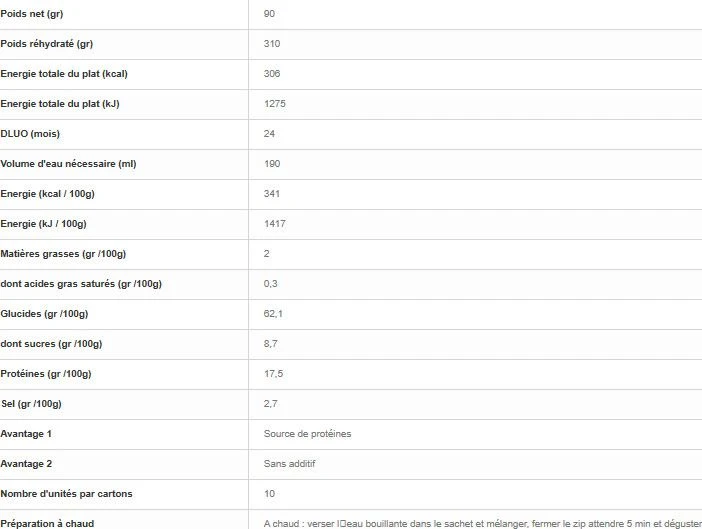Select the "Poids réhydraté (gr)" label
Image resolution: width=702 pixels, height=529 pixels.
point(47,44)
